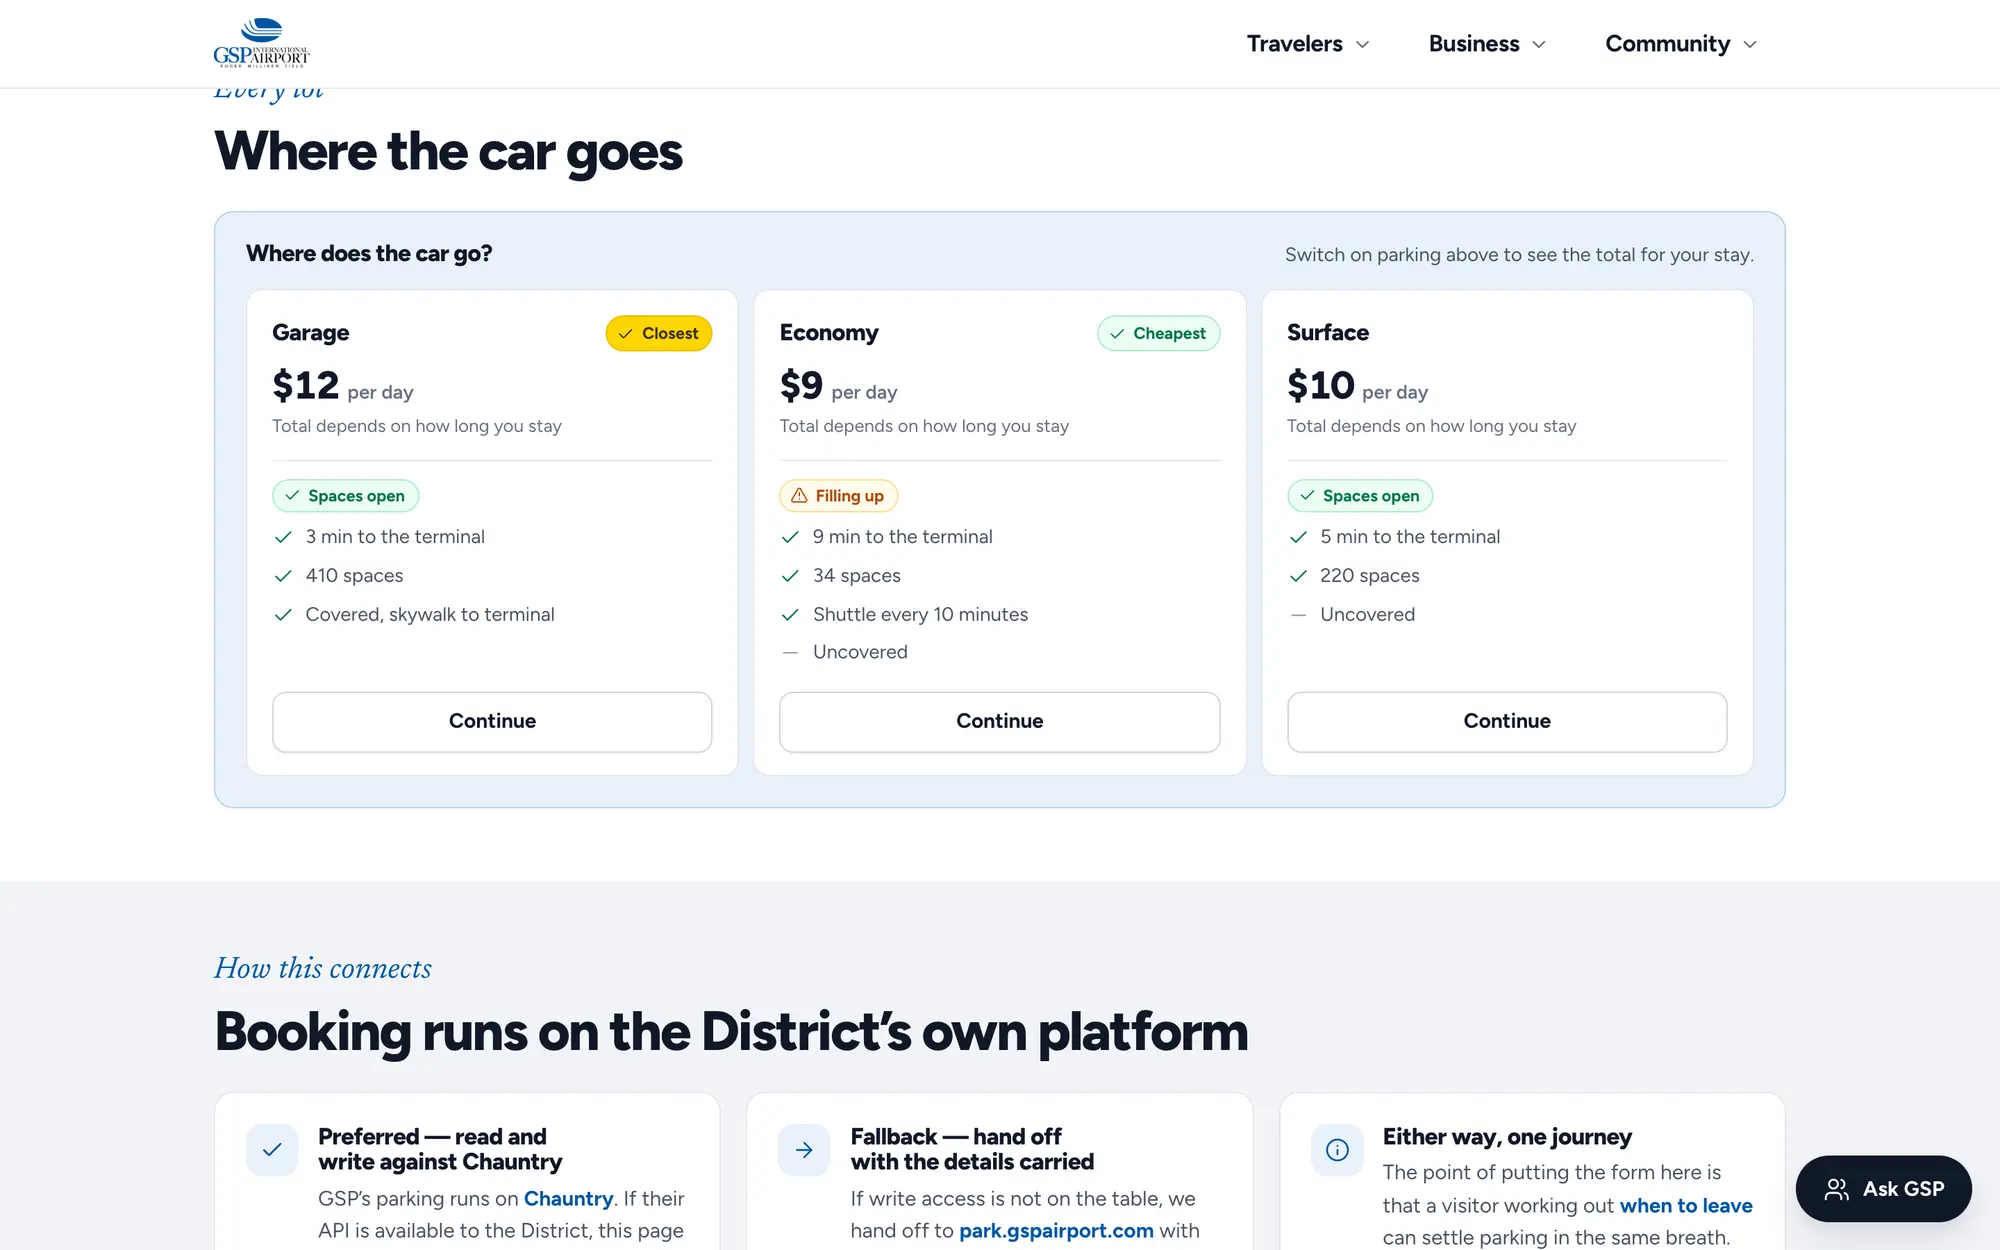Expand the chevron next to Travelers
The width and height of the screenshot is (2000, 1250).
click(1362, 45)
